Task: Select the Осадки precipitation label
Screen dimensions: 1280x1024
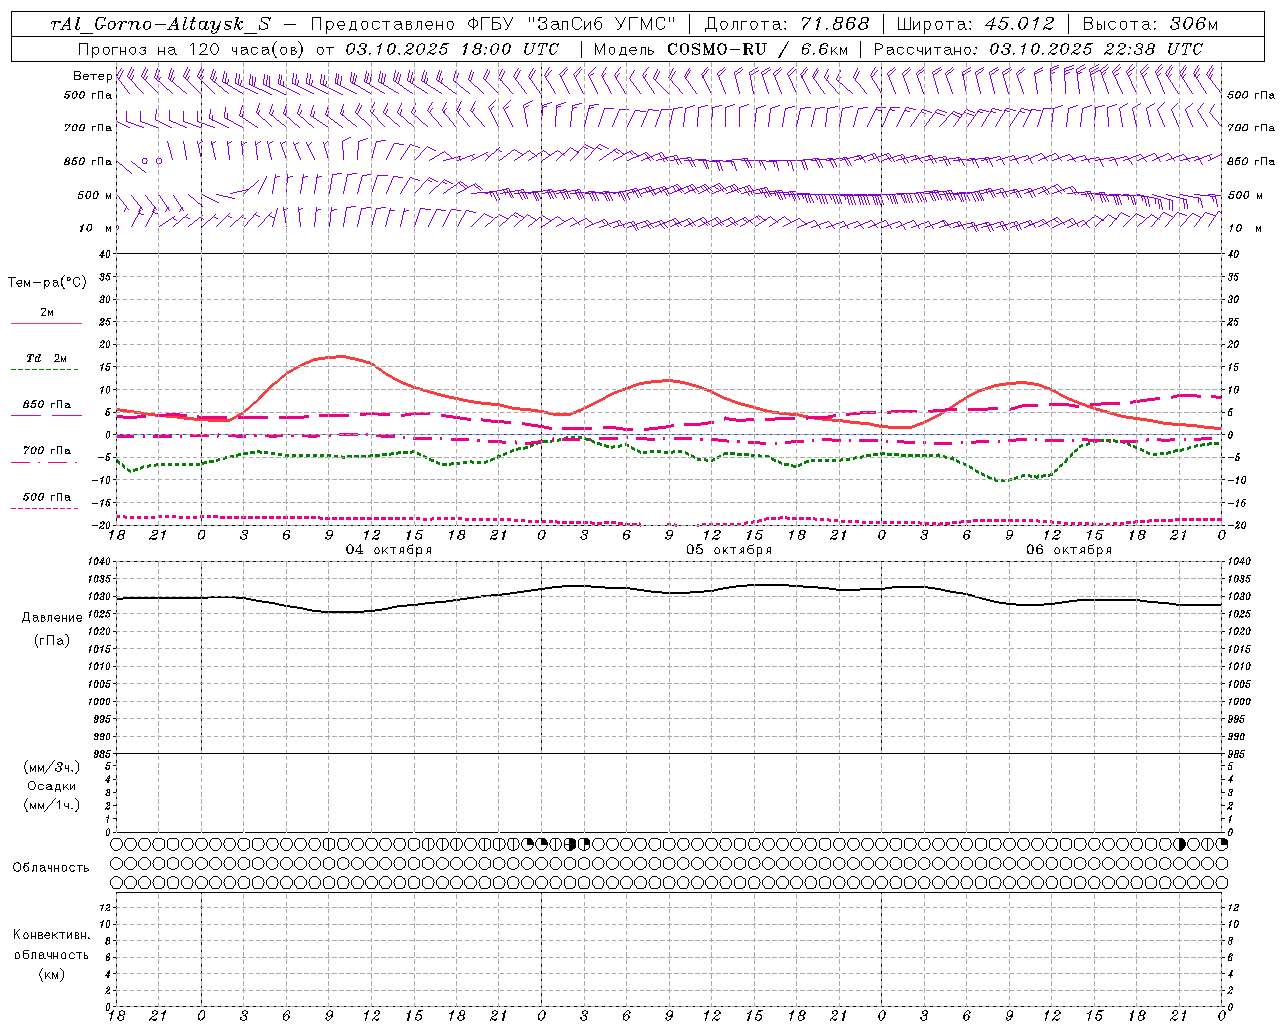Action: (52, 786)
